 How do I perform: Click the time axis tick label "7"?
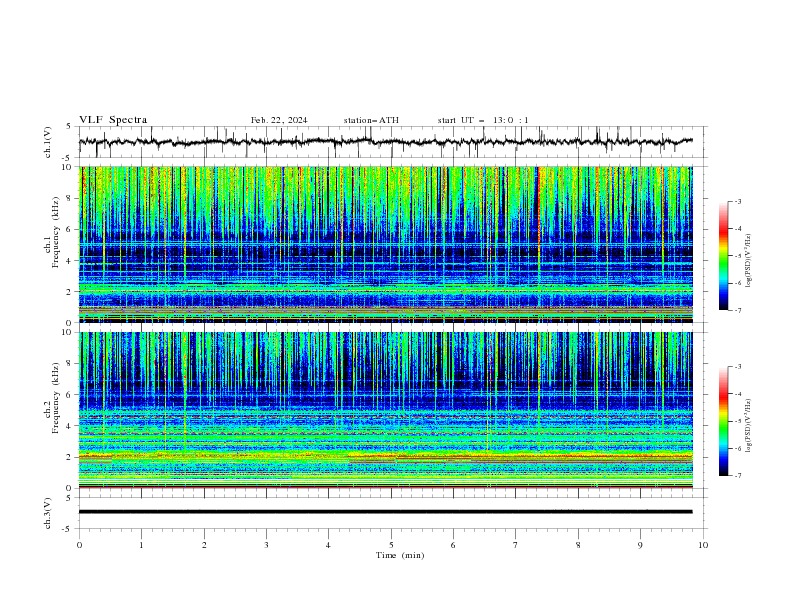coord(516,545)
